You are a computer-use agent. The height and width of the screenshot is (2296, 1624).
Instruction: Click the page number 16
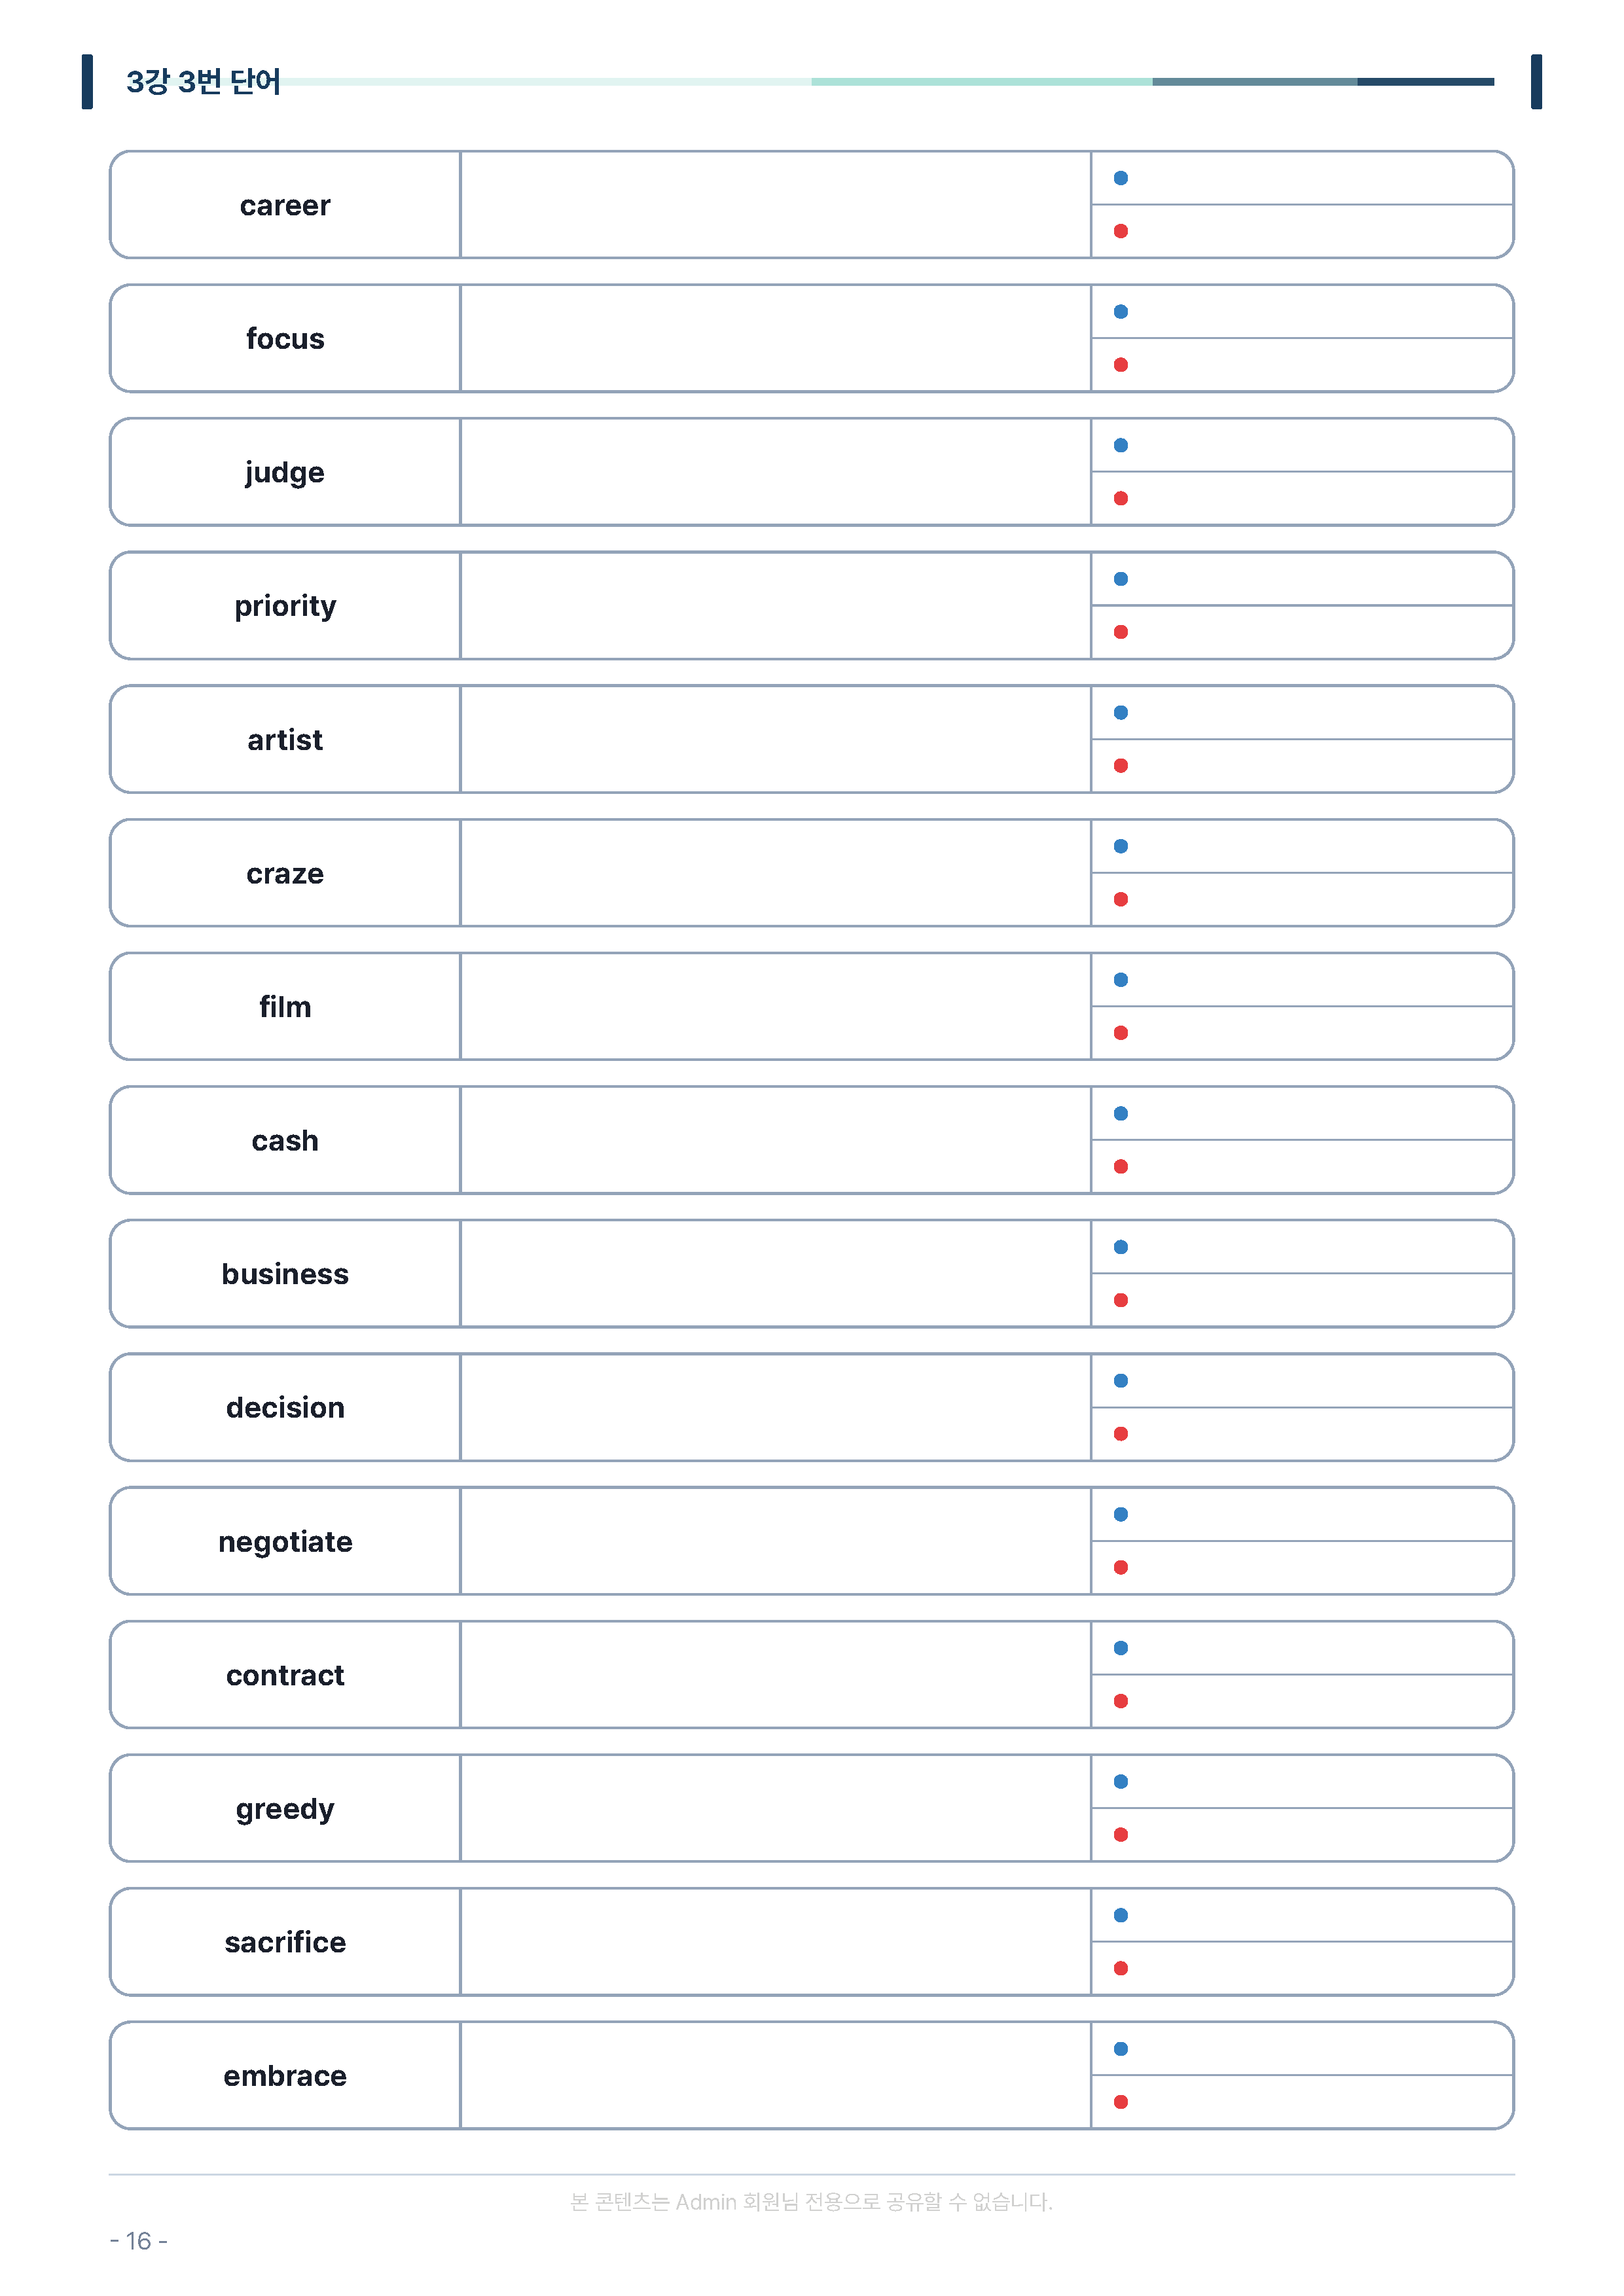pos(138,2241)
